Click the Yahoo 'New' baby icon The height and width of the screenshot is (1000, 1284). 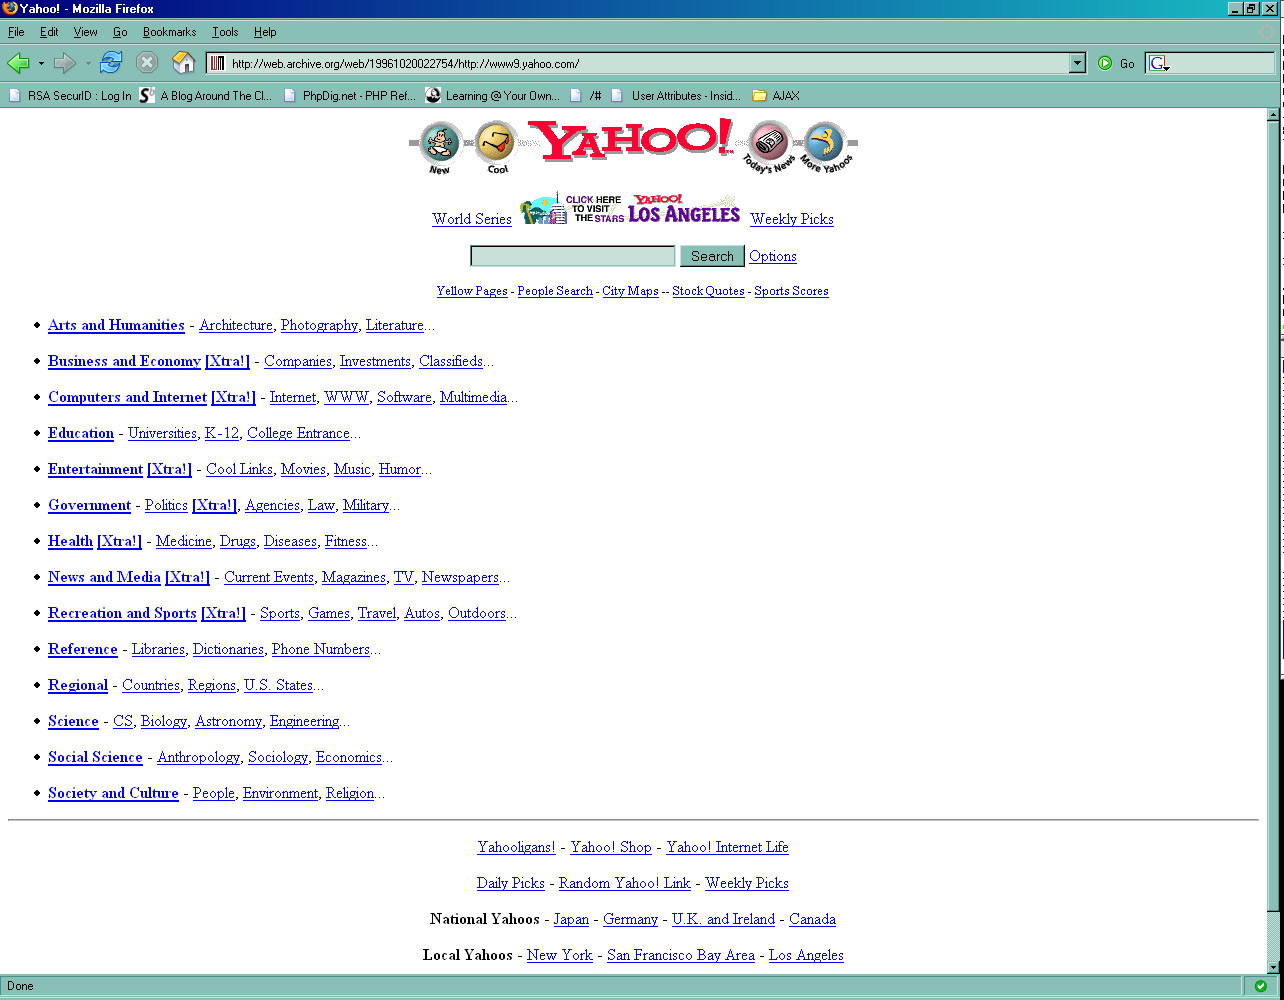coord(440,147)
